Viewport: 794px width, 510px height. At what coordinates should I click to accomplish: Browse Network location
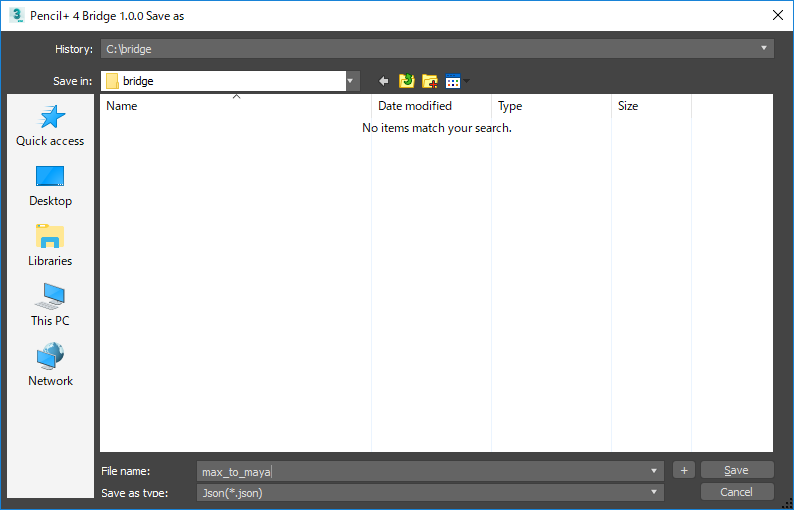(x=50, y=366)
